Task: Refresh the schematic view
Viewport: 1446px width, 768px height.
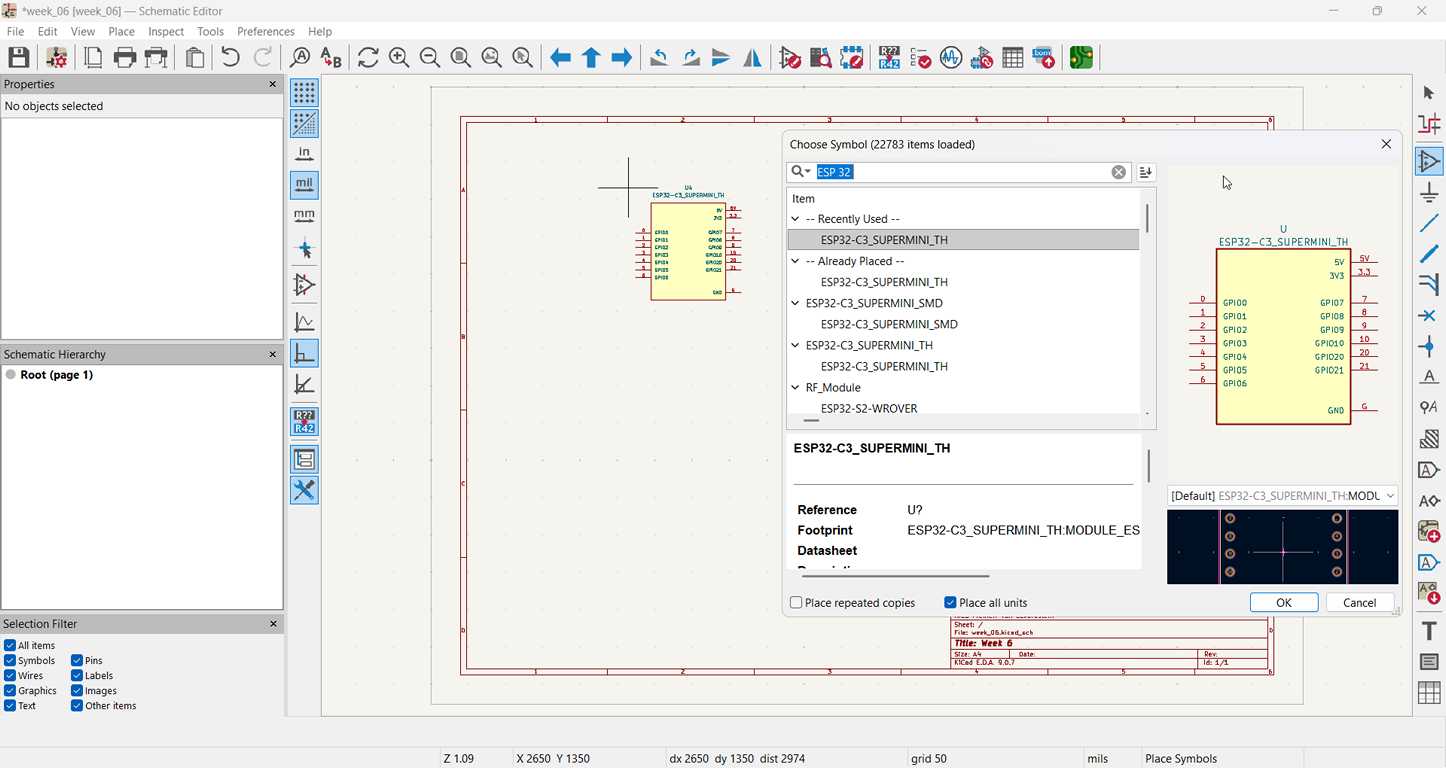Action: [x=368, y=58]
